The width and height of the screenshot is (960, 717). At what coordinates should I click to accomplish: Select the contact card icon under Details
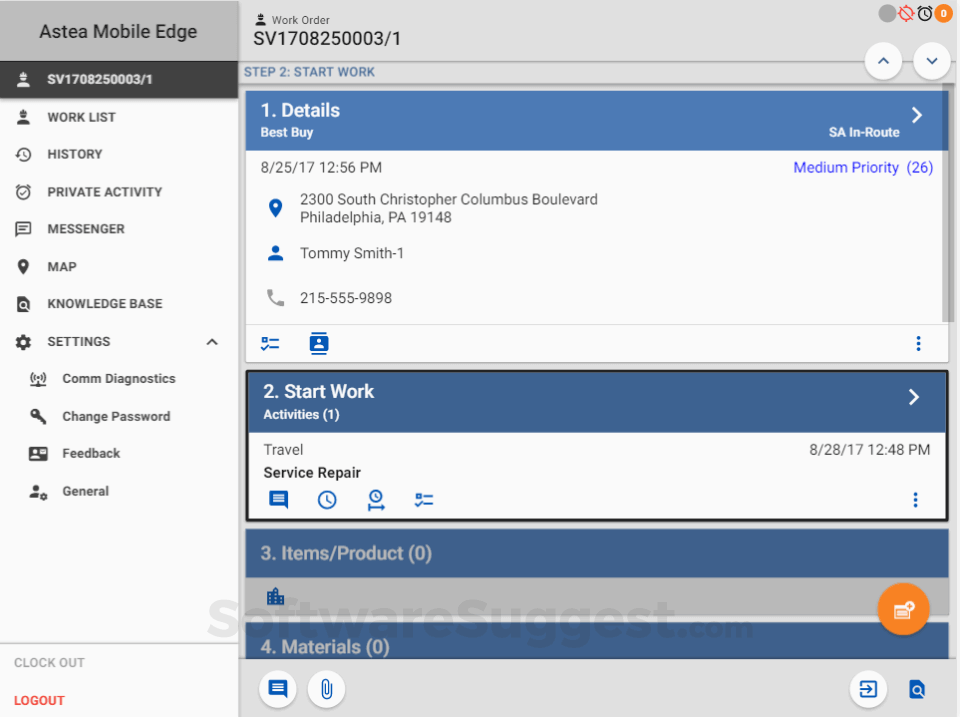point(318,343)
